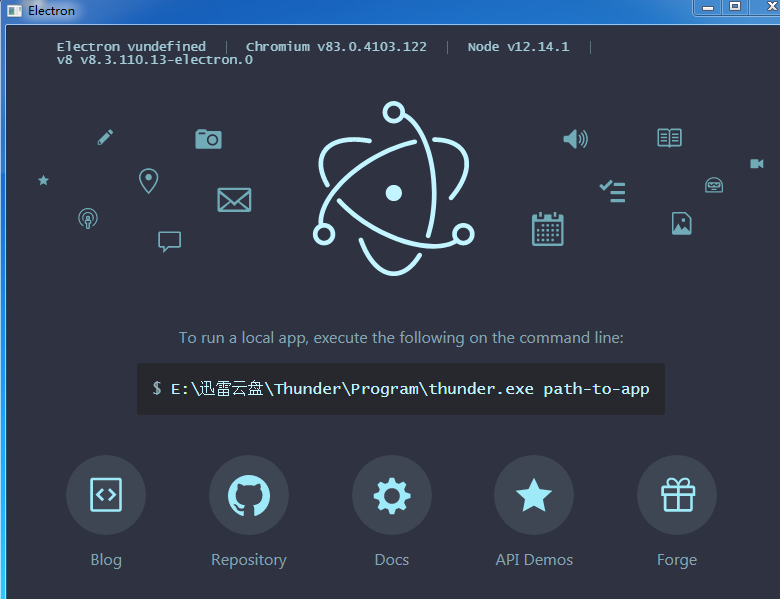Open the GitHub Repository link
780x599 pixels.
tap(249, 495)
